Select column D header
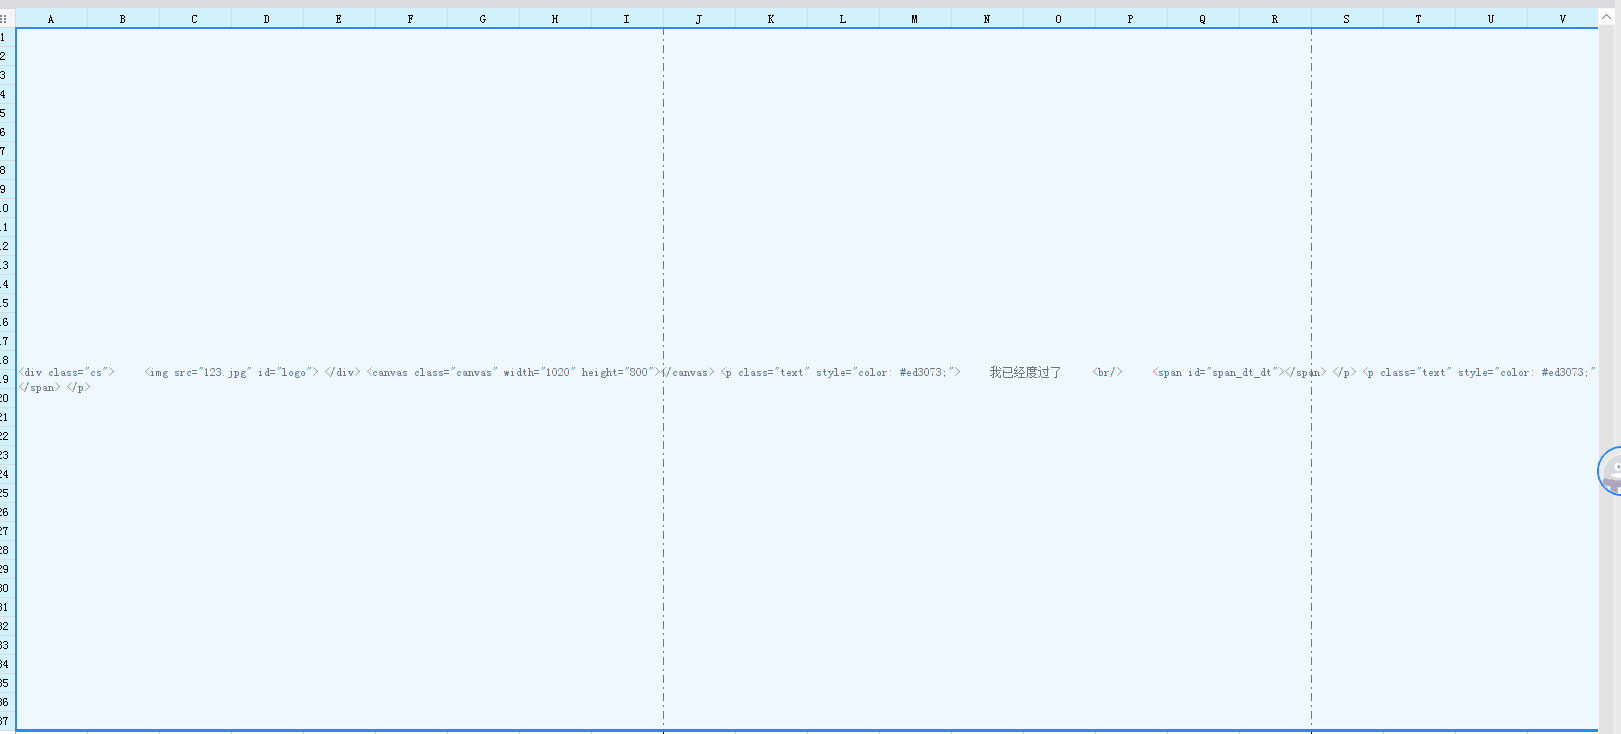Image resolution: width=1621 pixels, height=734 pixels. (x=267, y=19)
